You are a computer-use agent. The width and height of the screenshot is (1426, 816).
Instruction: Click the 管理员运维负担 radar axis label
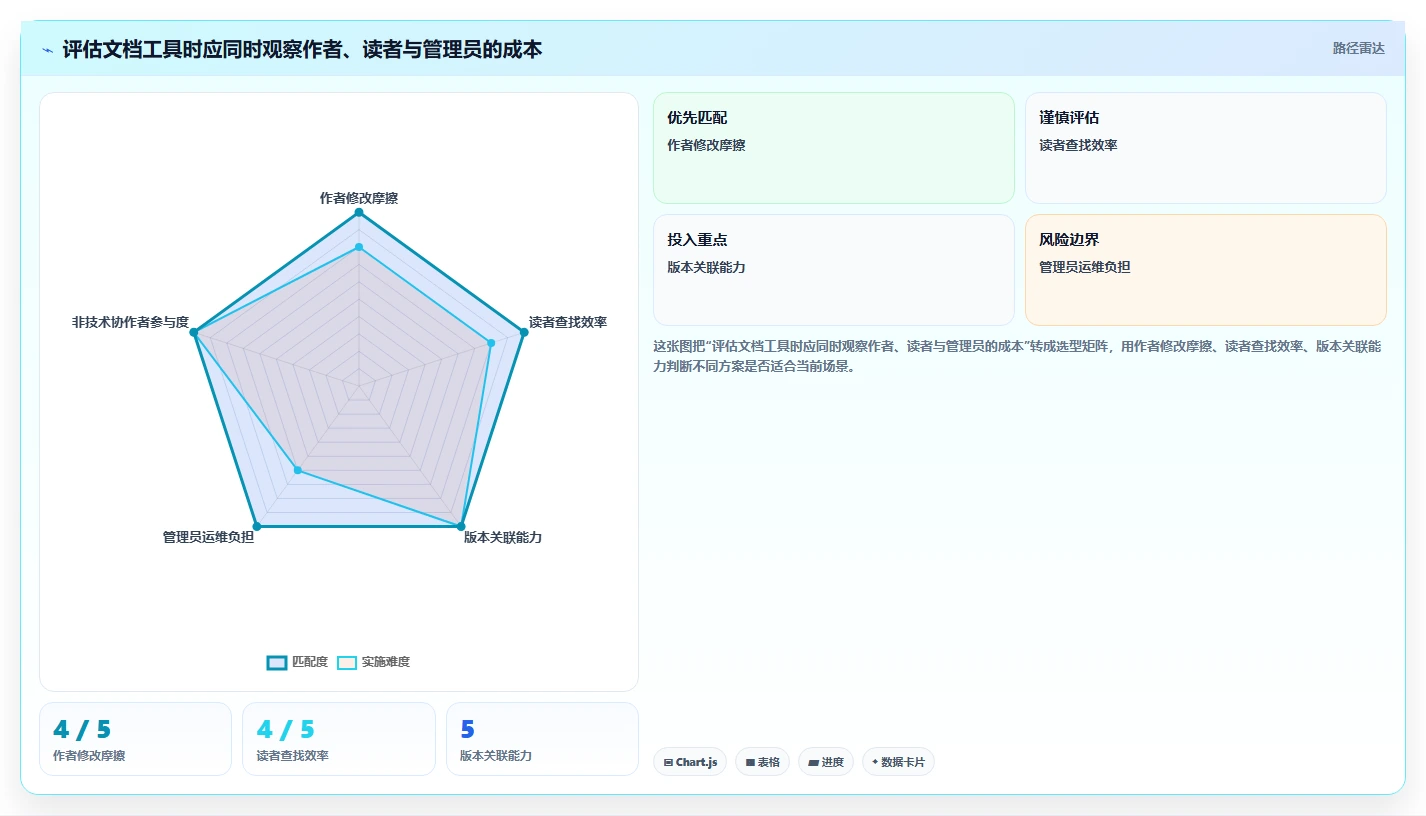point(208,537)
